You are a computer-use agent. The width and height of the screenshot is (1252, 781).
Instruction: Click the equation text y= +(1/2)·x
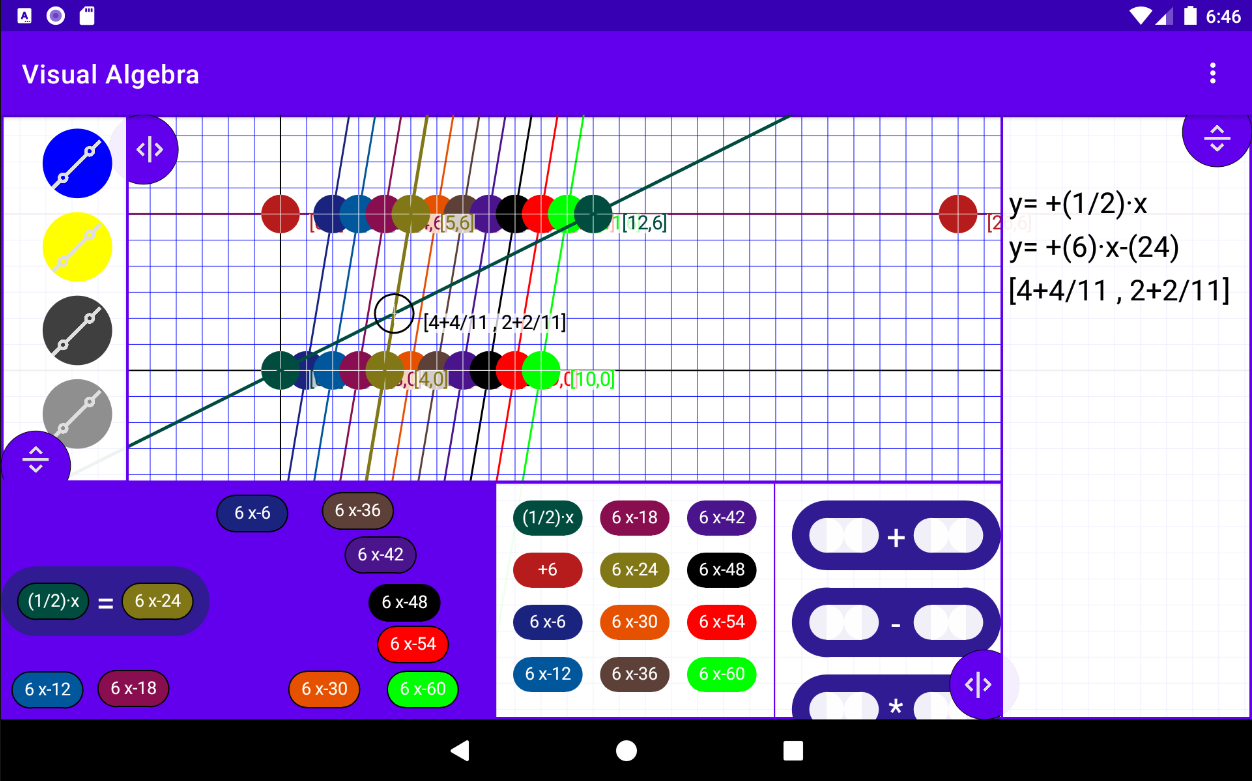pyautogui.click(x=1078, y=204)
